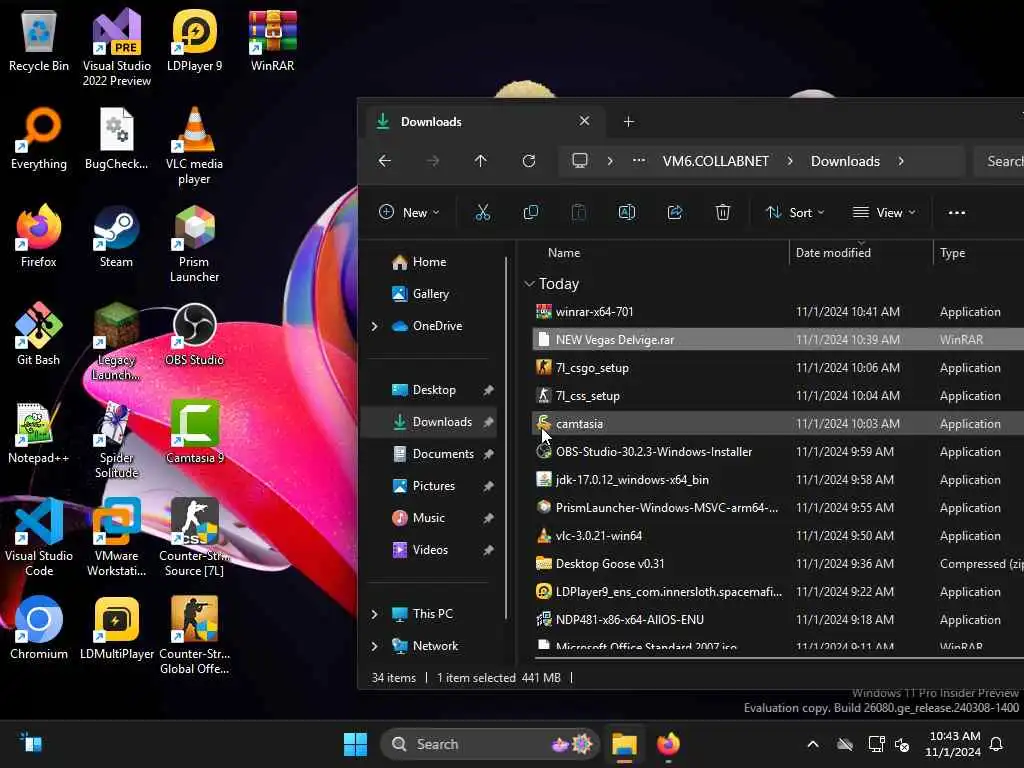Image resolution: width=1024 pixels, height=768 pixels.
Task: Sort by Date modified column header
Action: (x=861, y=253)
